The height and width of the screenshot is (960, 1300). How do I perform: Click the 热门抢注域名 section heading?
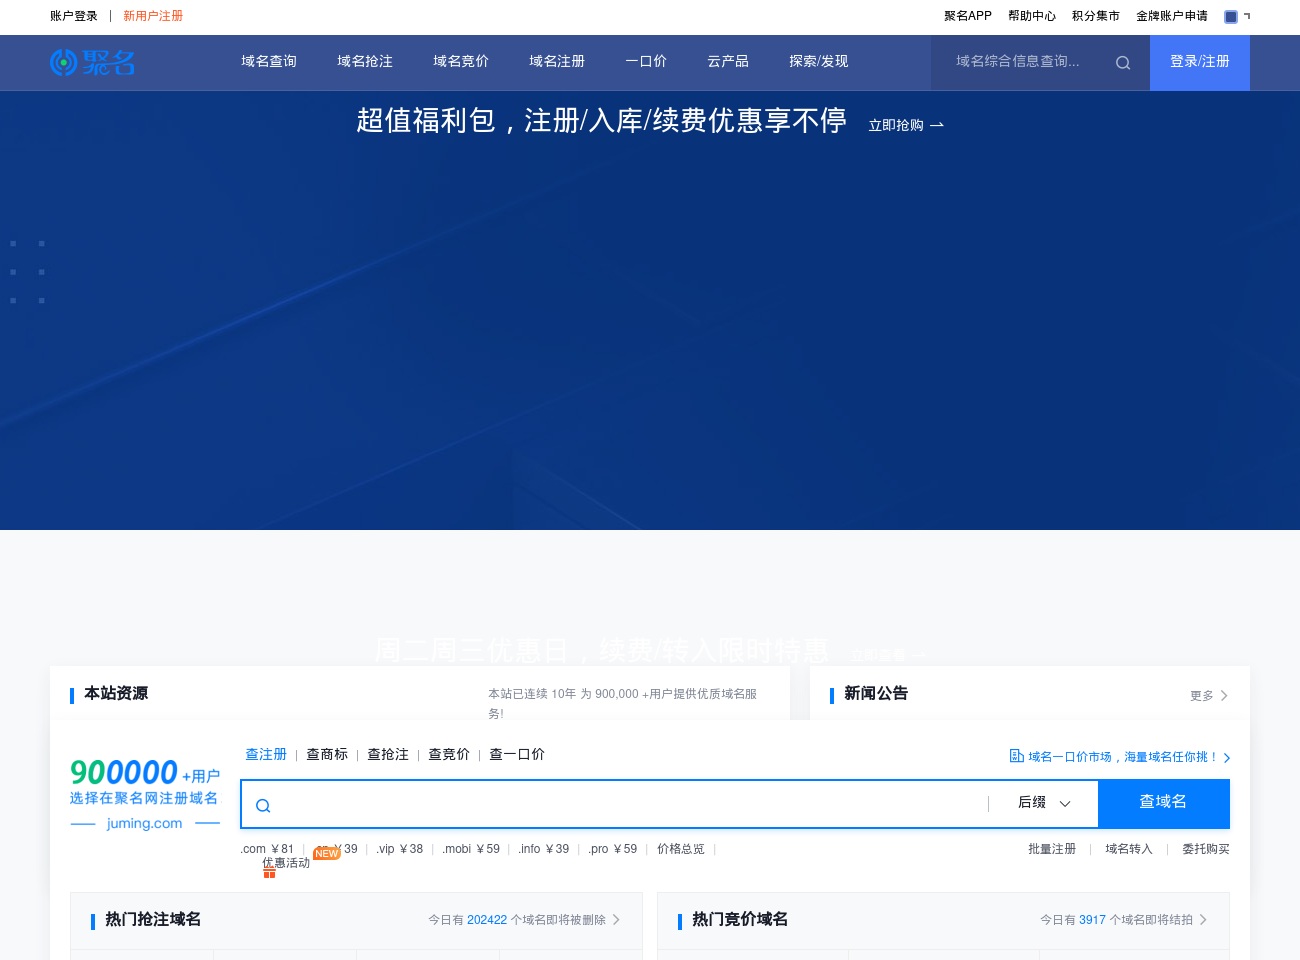point(153,919)
